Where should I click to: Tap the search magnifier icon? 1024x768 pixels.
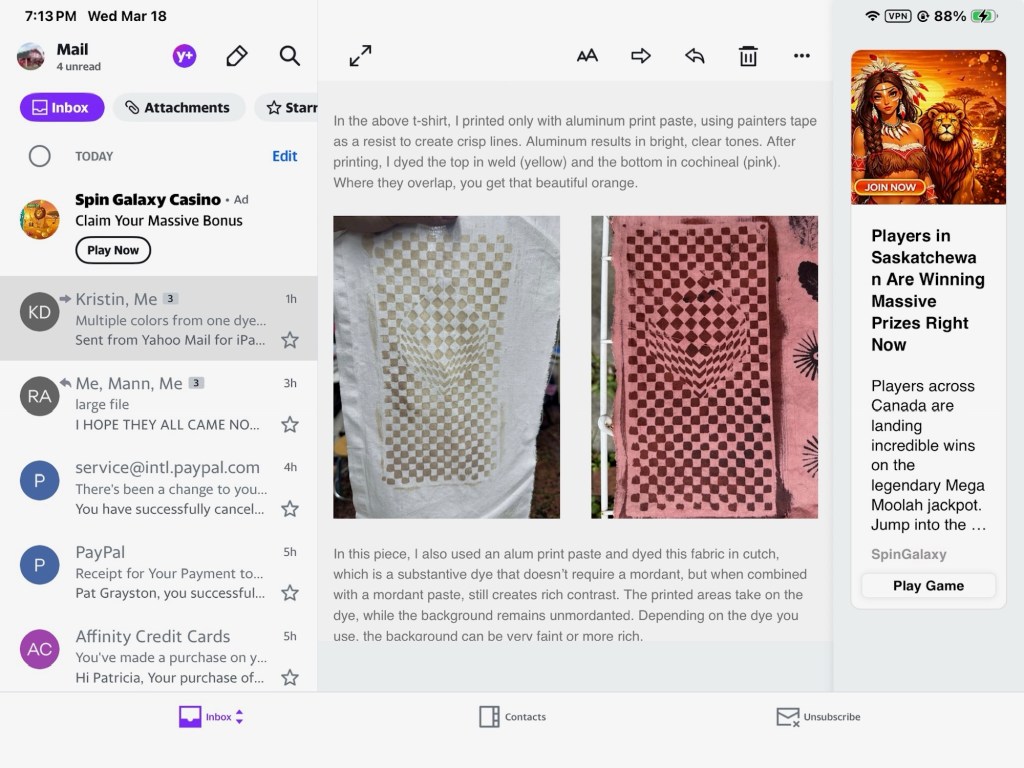290,56
